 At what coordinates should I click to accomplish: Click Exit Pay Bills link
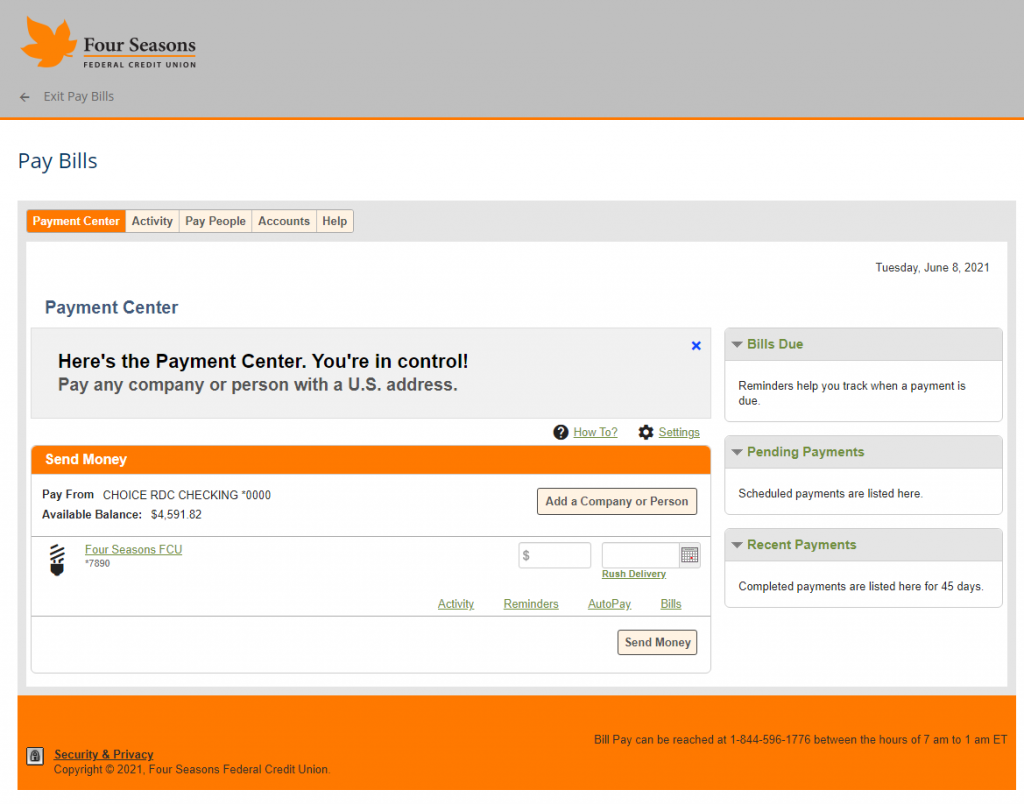click(79, 97)
